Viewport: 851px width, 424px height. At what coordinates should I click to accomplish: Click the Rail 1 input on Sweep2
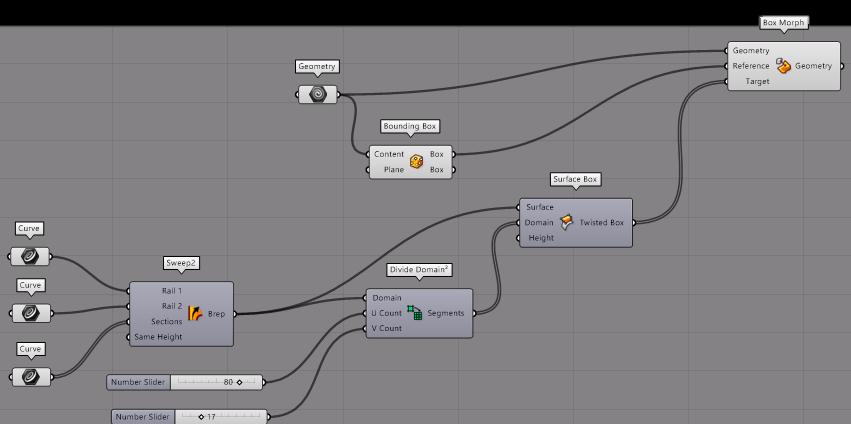pyautogui.click(x=172, y=291)
